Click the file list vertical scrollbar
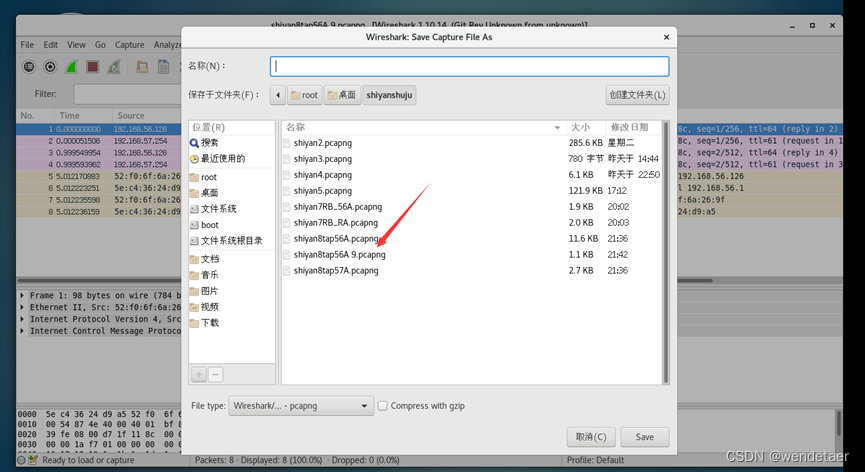The width and height of the screenshot is (865, 472). (666, 253)
